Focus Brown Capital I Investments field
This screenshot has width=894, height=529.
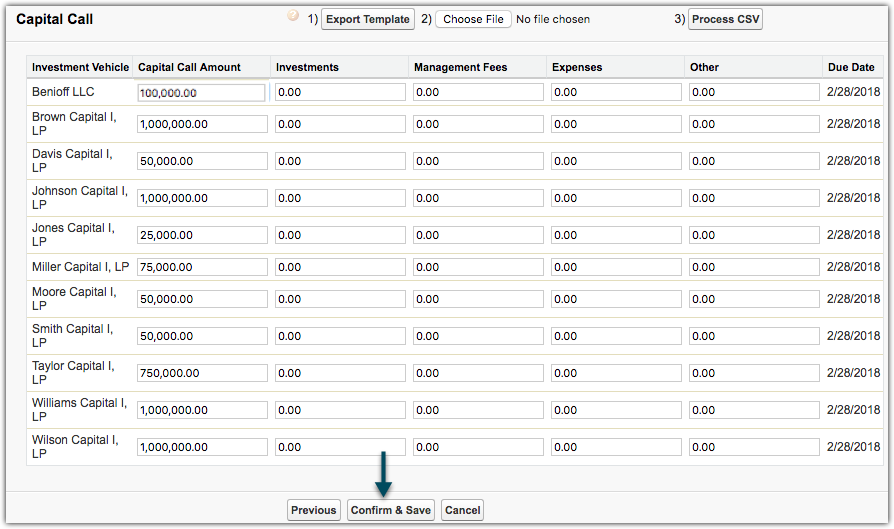point(340,124)
